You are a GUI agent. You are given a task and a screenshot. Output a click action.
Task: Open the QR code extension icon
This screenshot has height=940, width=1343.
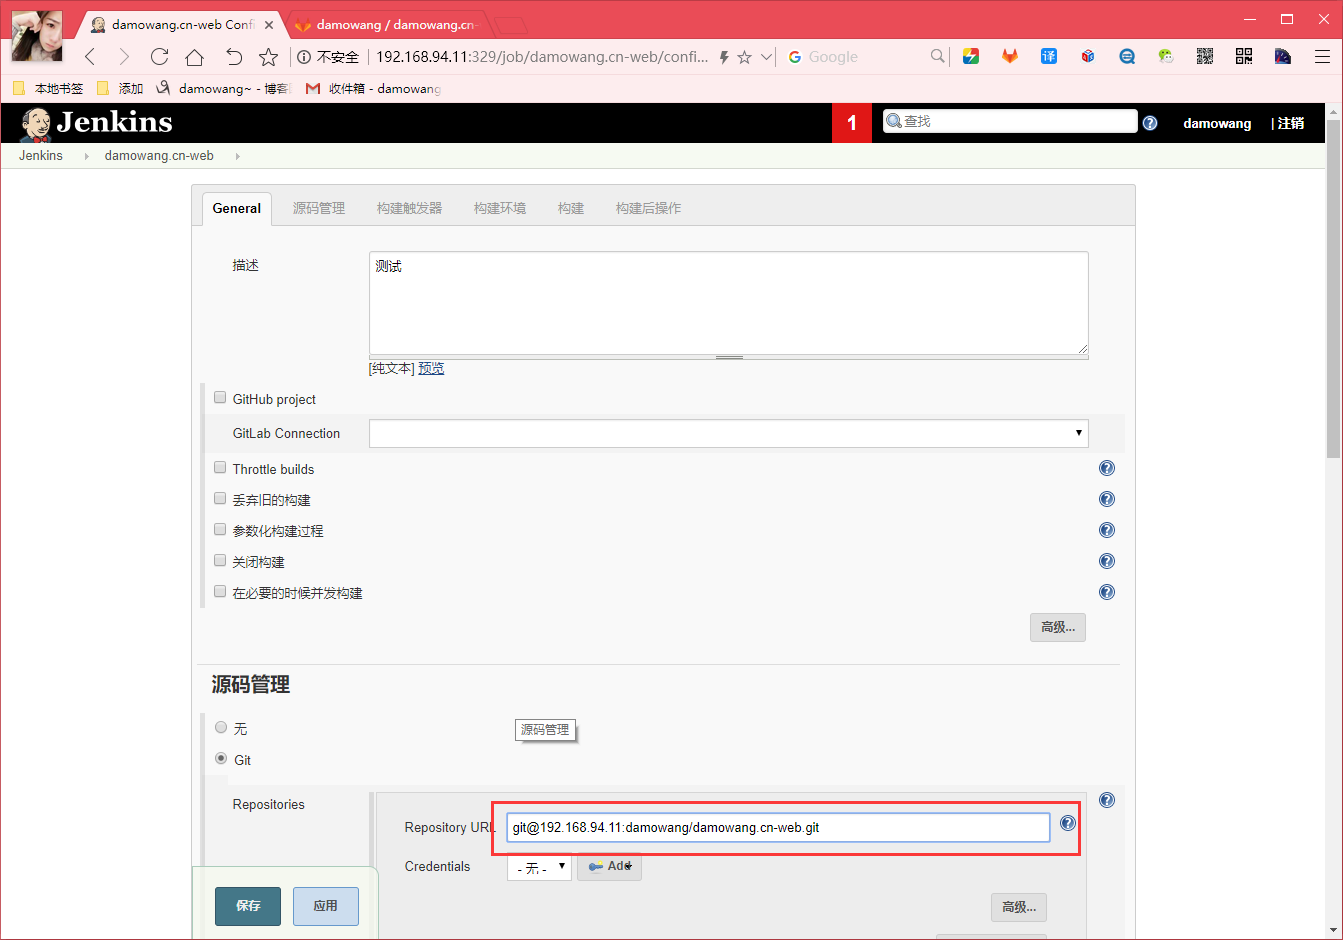coord(1244,56)
